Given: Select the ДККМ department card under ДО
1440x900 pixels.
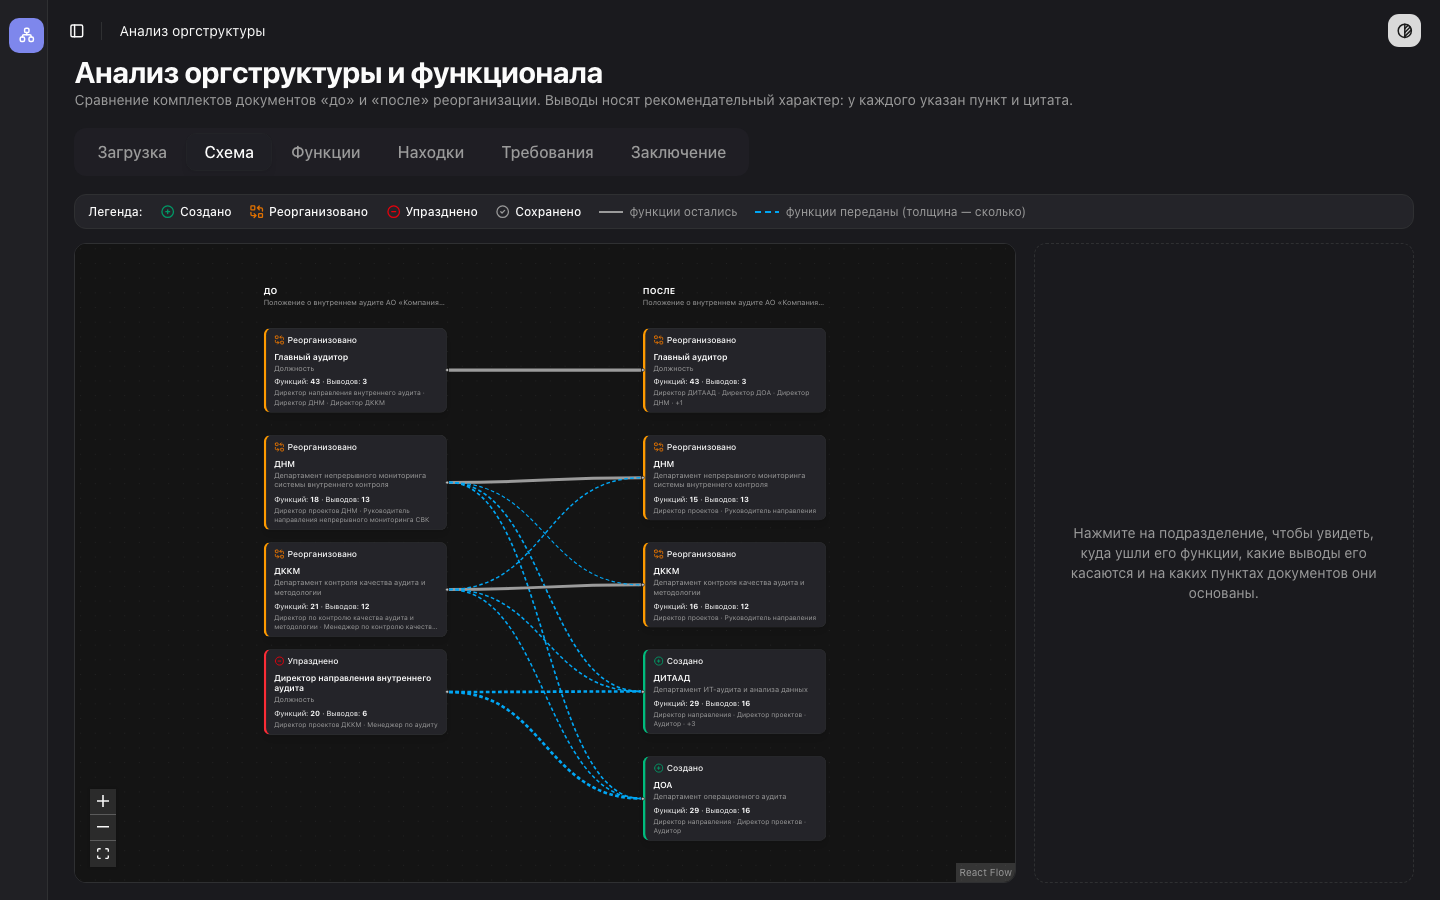Looking at the screenshot, I should pos(355,589).
